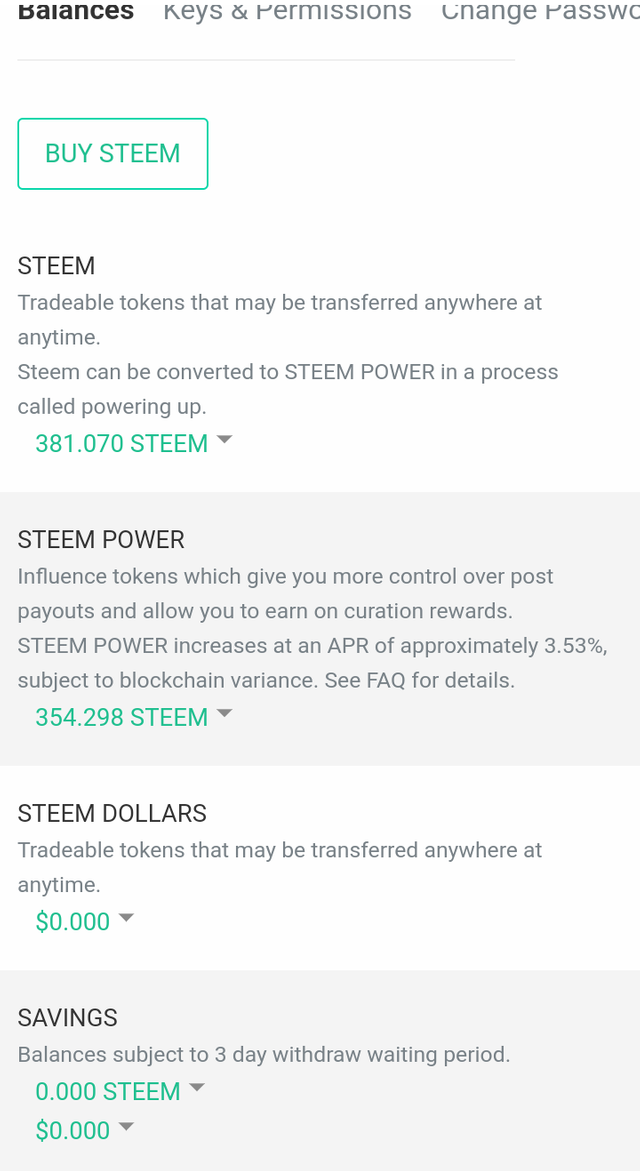Click the caret arrow beside 381.070 STEEM
The image size is (640, 1171).
coord(224,439)
